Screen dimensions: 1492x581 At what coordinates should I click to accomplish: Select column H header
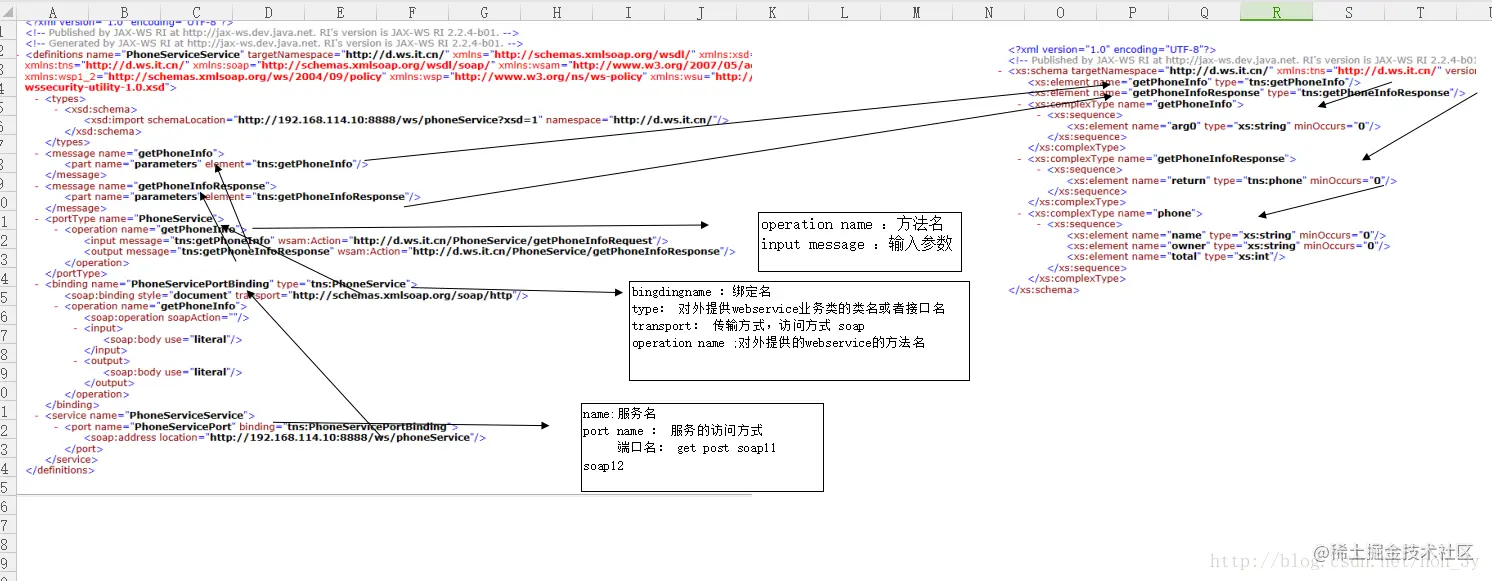pyautogui.click(x=556, y=11)
